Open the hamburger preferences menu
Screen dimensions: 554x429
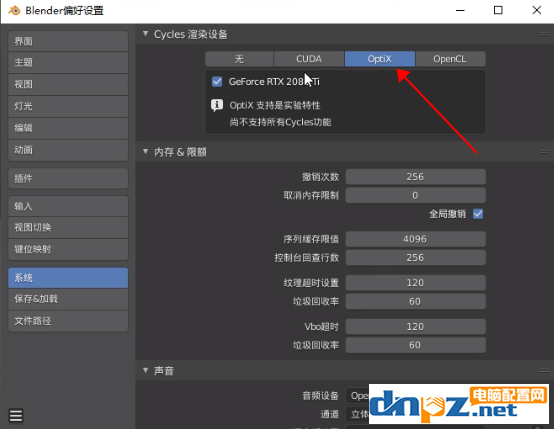(16, 416)
